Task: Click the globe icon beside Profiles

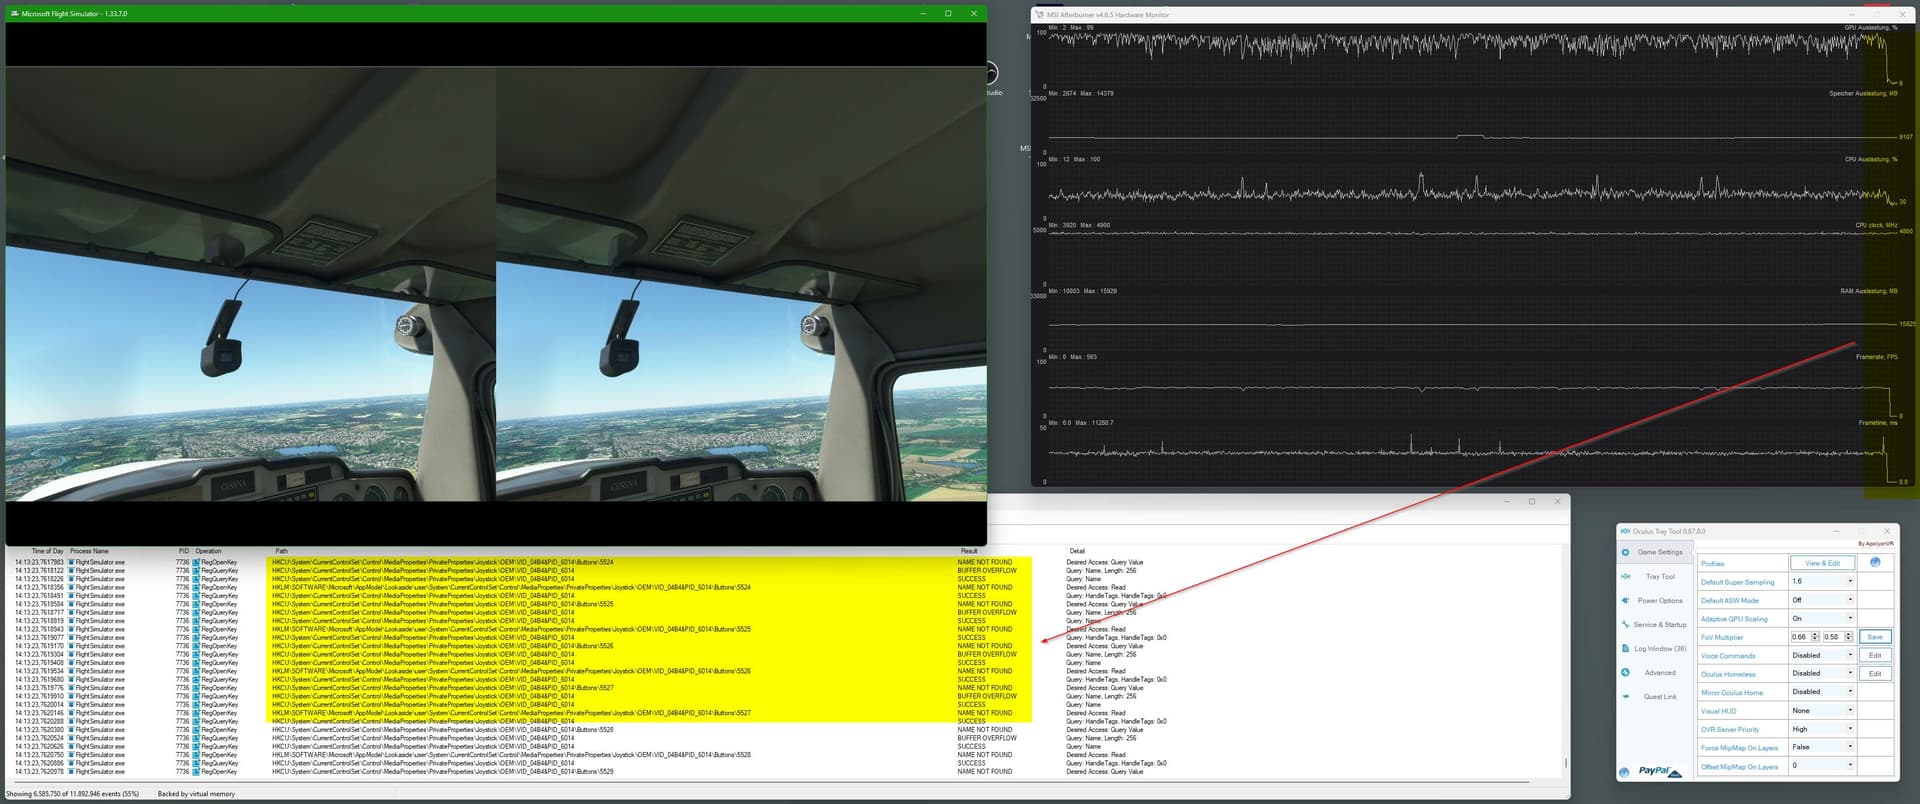Action: (x=1875, y=562)
